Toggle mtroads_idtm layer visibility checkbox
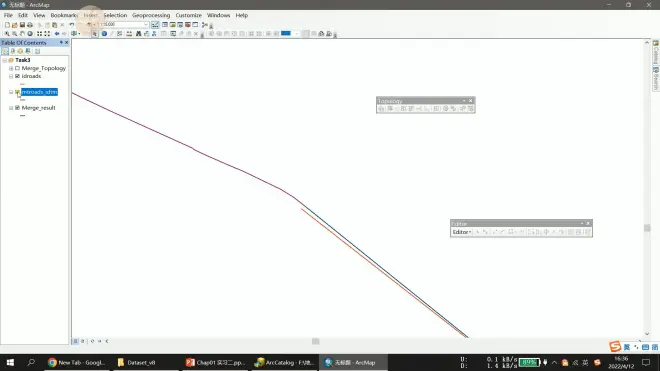 [x=17, y=92]
